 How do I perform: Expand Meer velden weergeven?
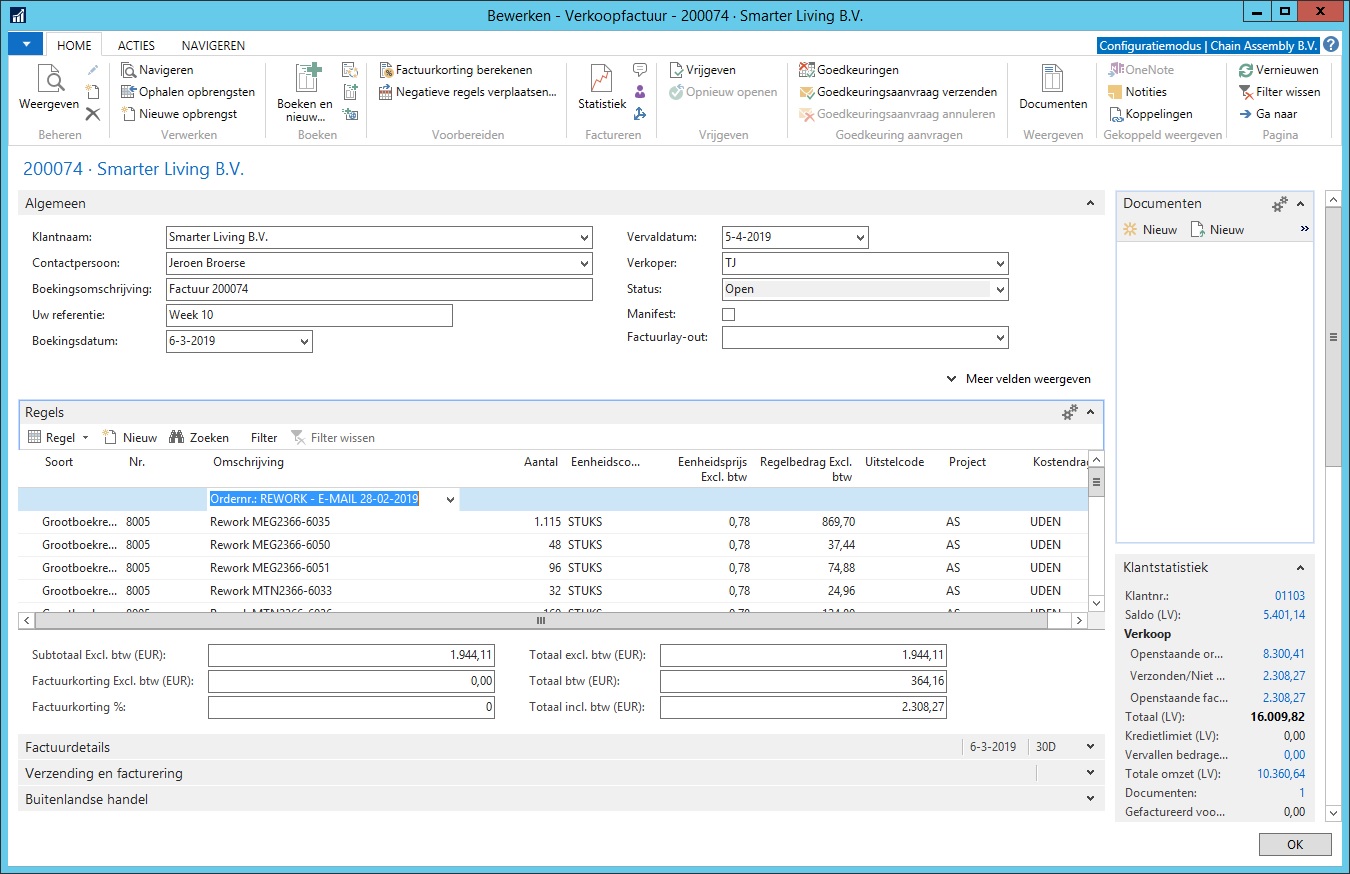1019,379
